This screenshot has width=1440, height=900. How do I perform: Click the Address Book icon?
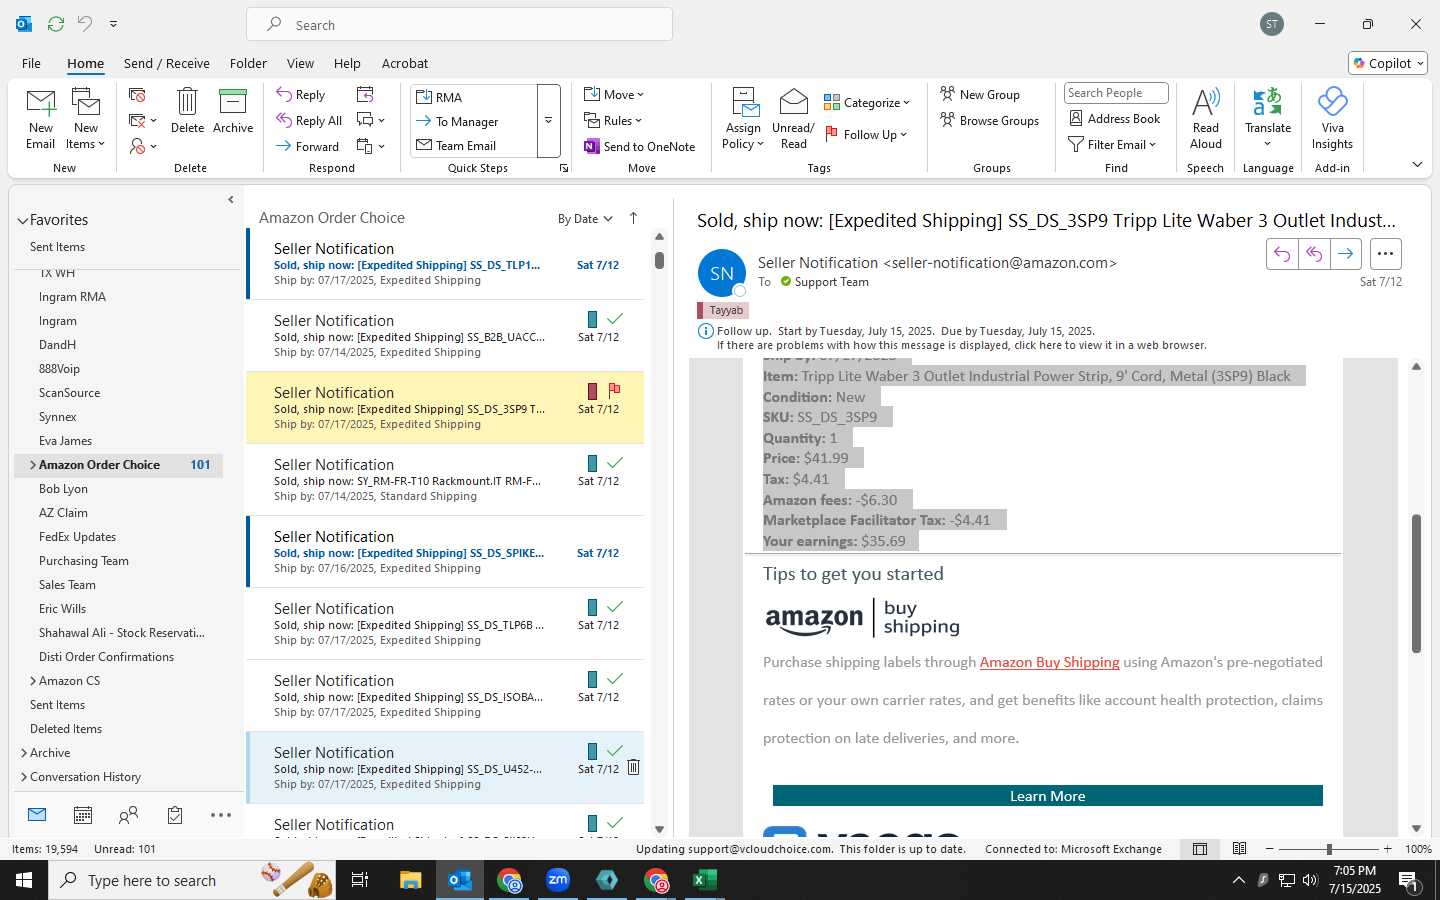click(1076, 118)
